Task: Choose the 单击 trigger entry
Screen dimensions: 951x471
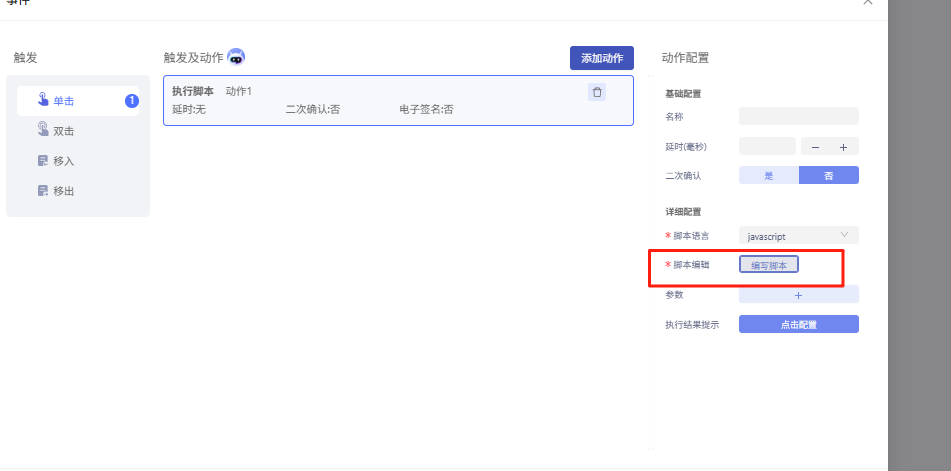Action: tap(78, 101)
